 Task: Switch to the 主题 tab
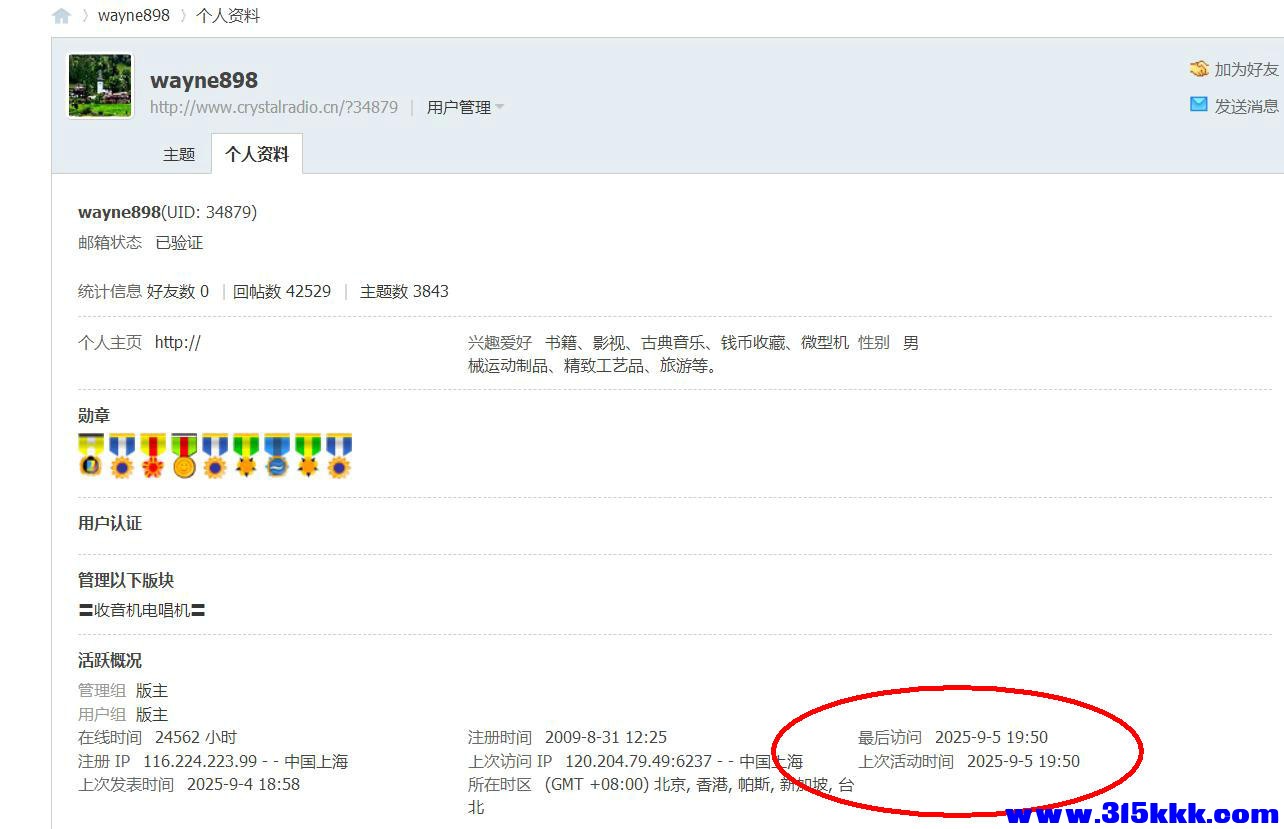point(179,154)
